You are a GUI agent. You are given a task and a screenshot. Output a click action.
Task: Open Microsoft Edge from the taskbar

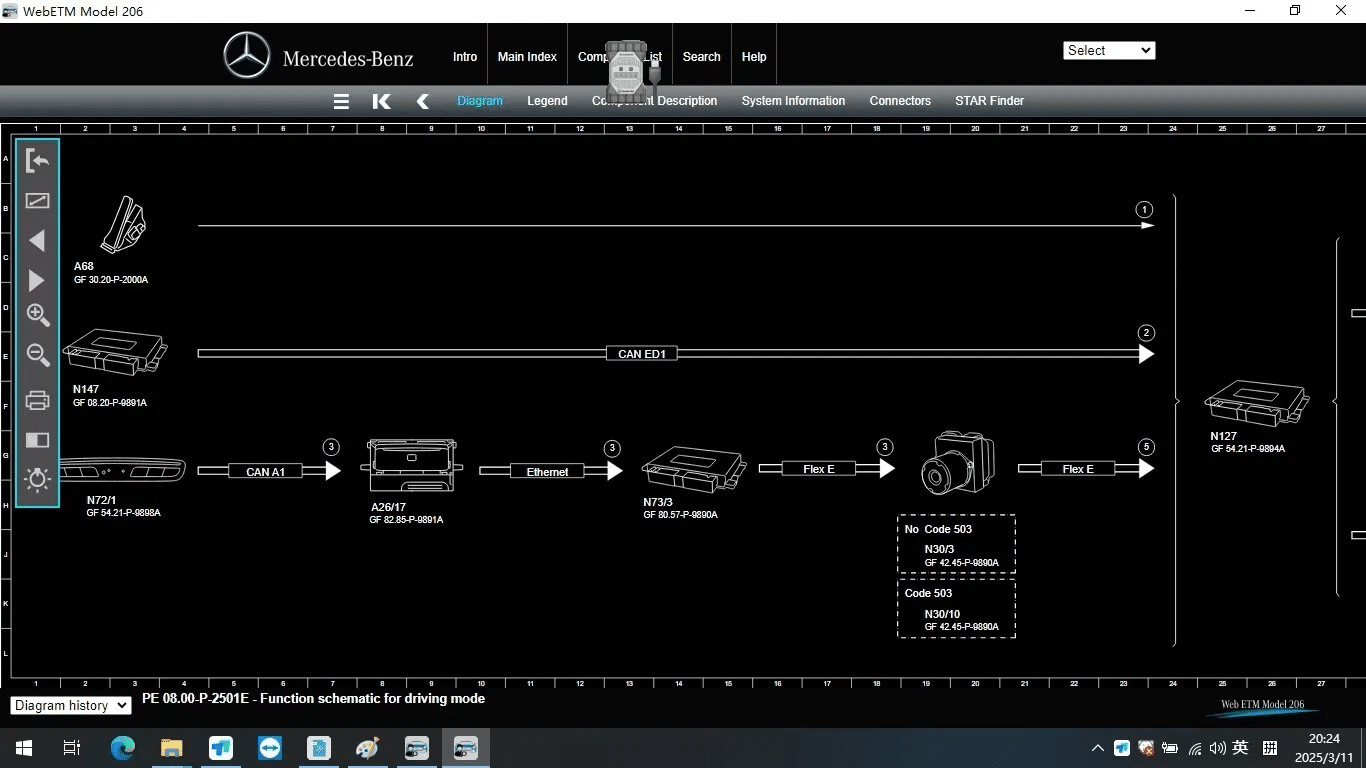(x=123, y=747)
